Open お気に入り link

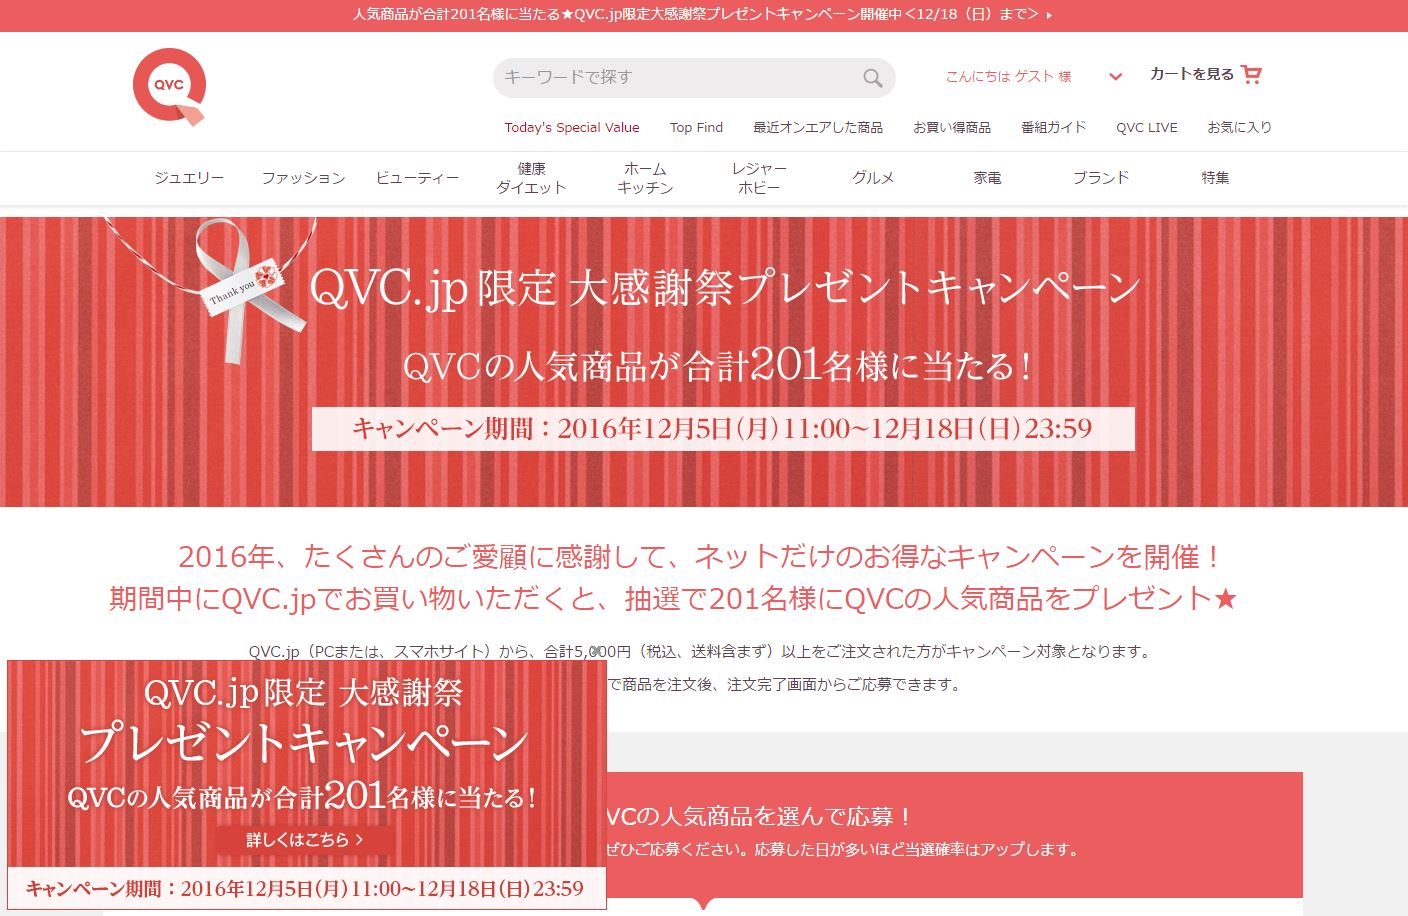click(1240, 127)
